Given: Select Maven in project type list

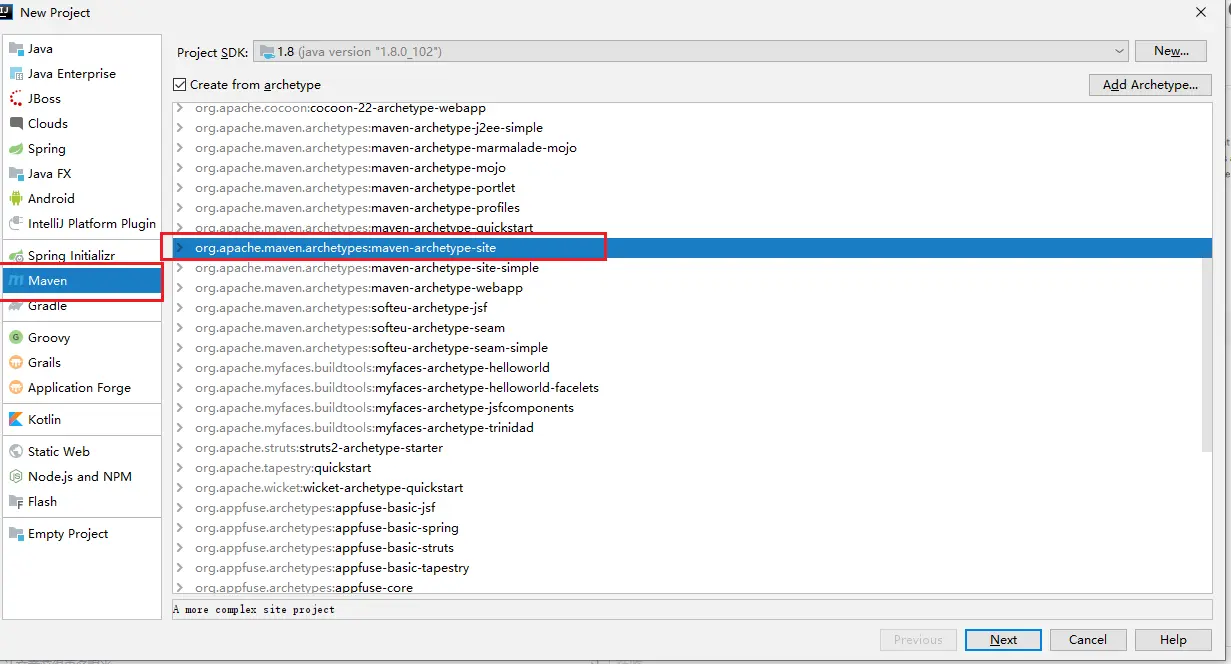Looking at the screenshot, I should [81, 281].
